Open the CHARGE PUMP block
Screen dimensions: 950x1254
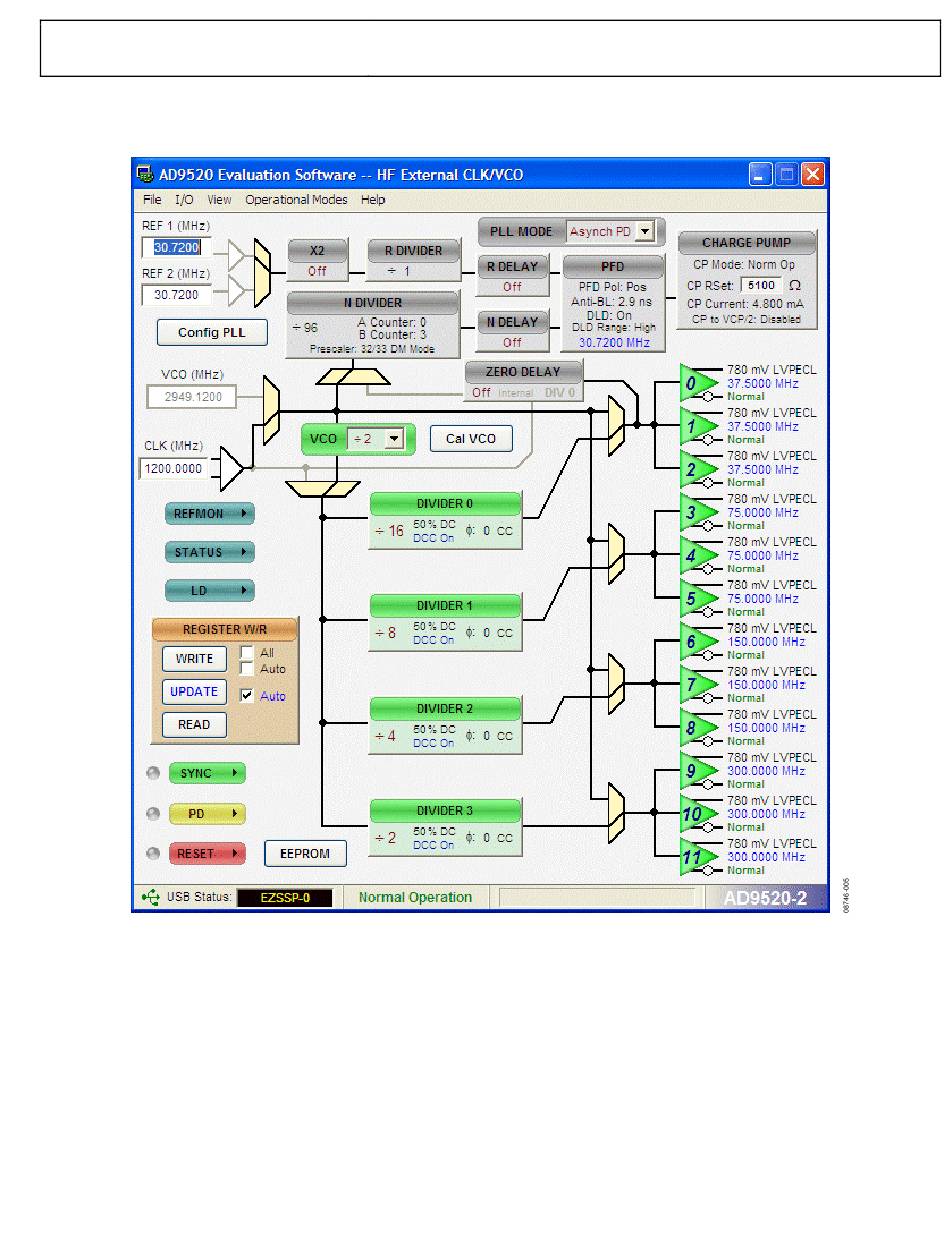click(747, 281)
